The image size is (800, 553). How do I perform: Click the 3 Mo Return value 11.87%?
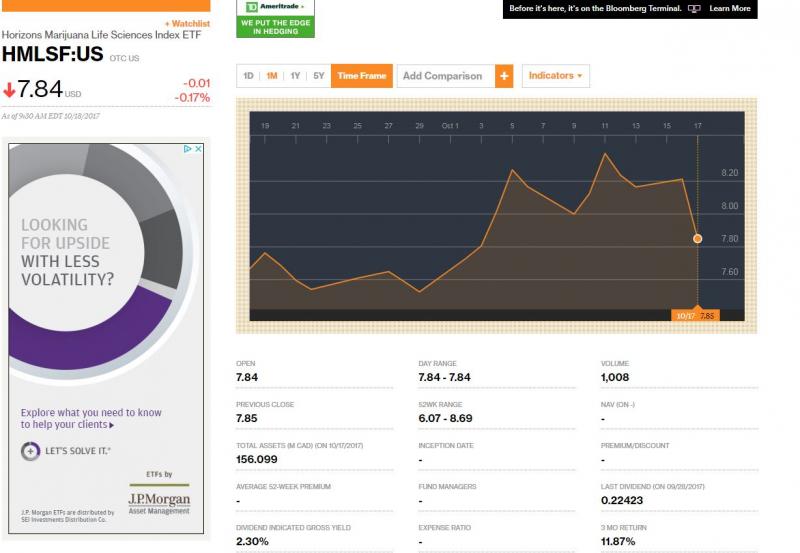coord(618,541)
